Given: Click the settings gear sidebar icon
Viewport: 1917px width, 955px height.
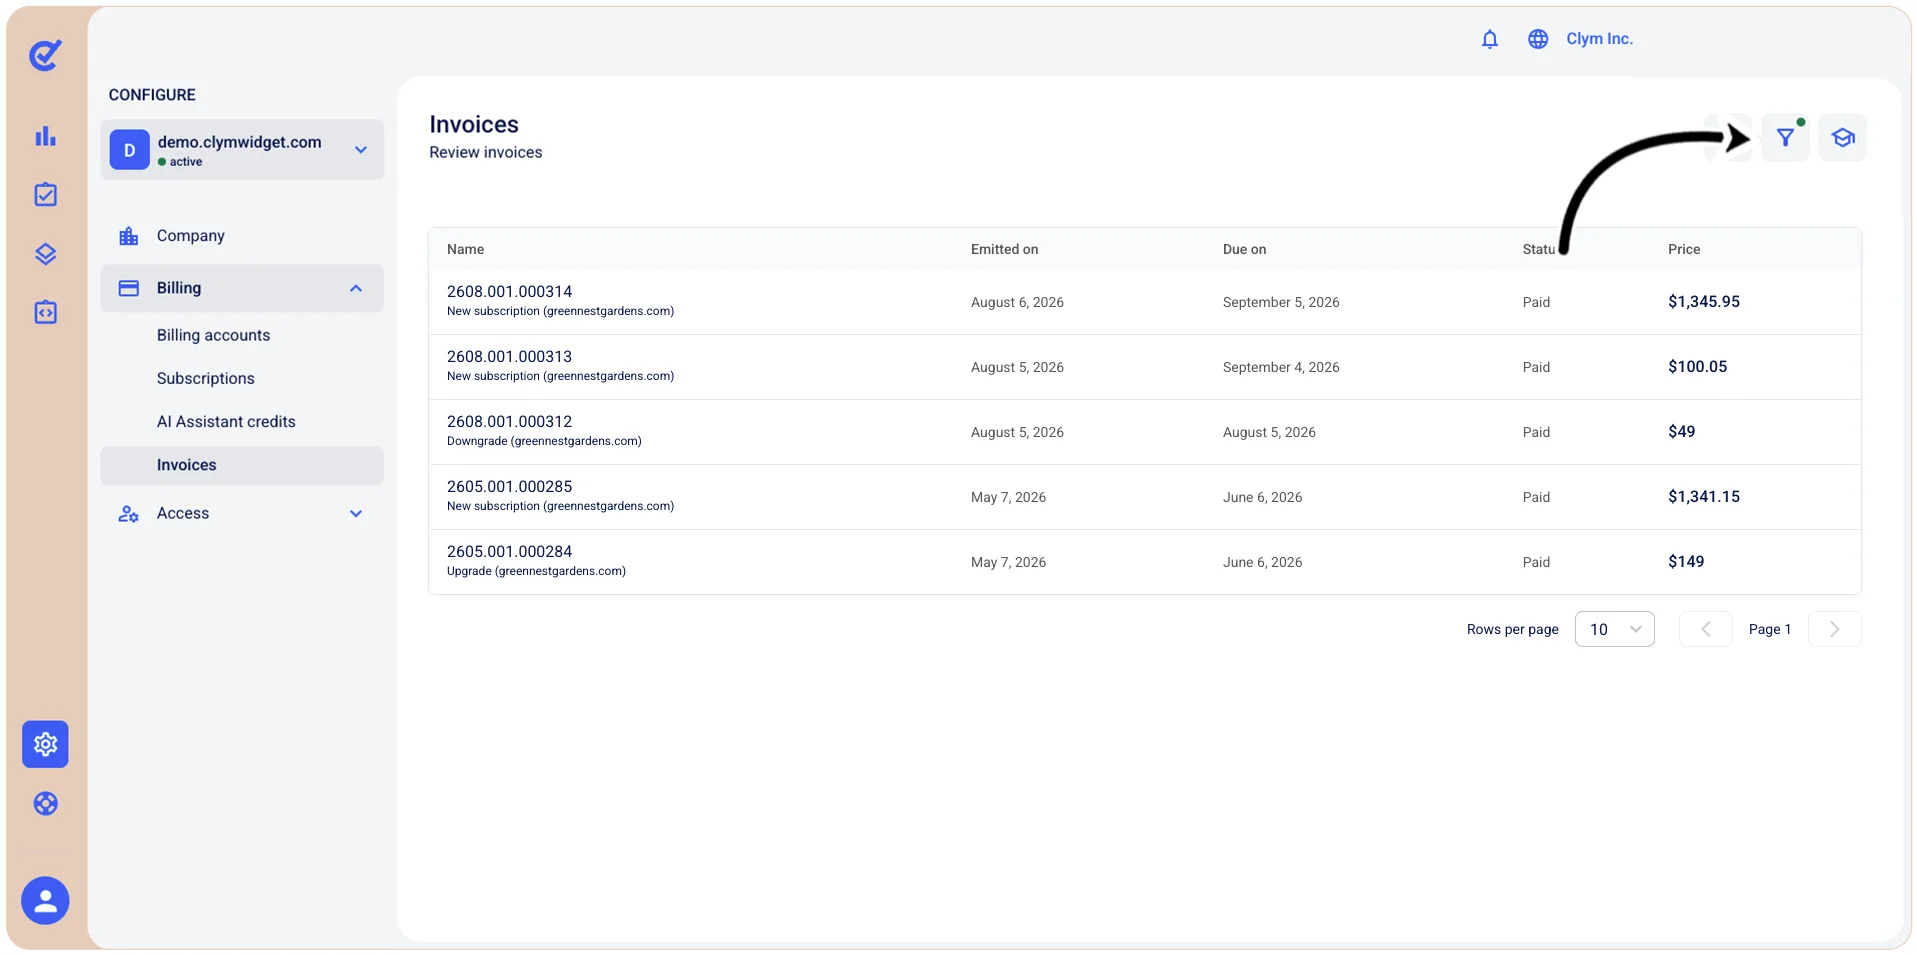Looking at the screenshot, I should point(45,744).
